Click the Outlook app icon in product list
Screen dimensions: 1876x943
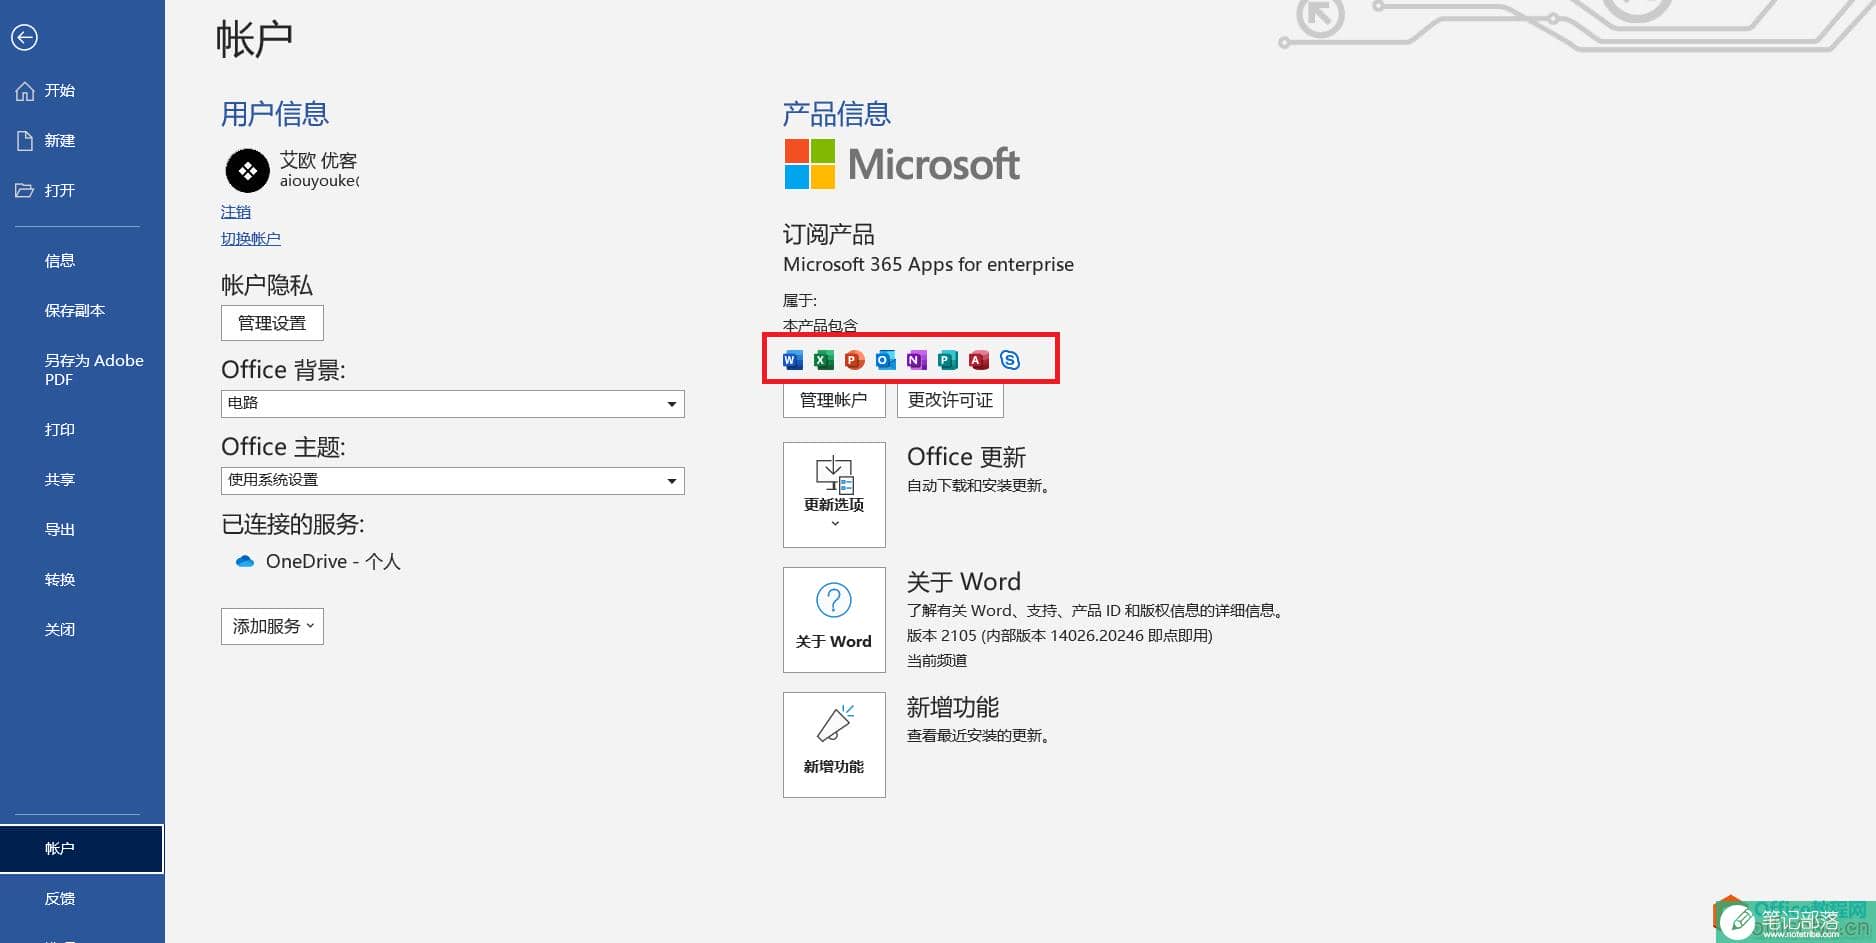[886, 360]
